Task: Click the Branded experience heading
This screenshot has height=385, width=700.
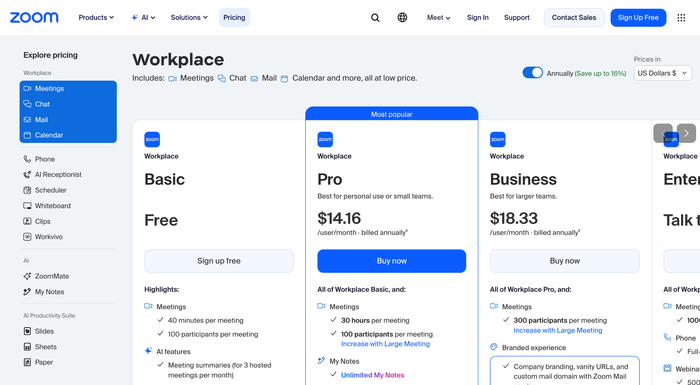Action: (x=533, y=347)
